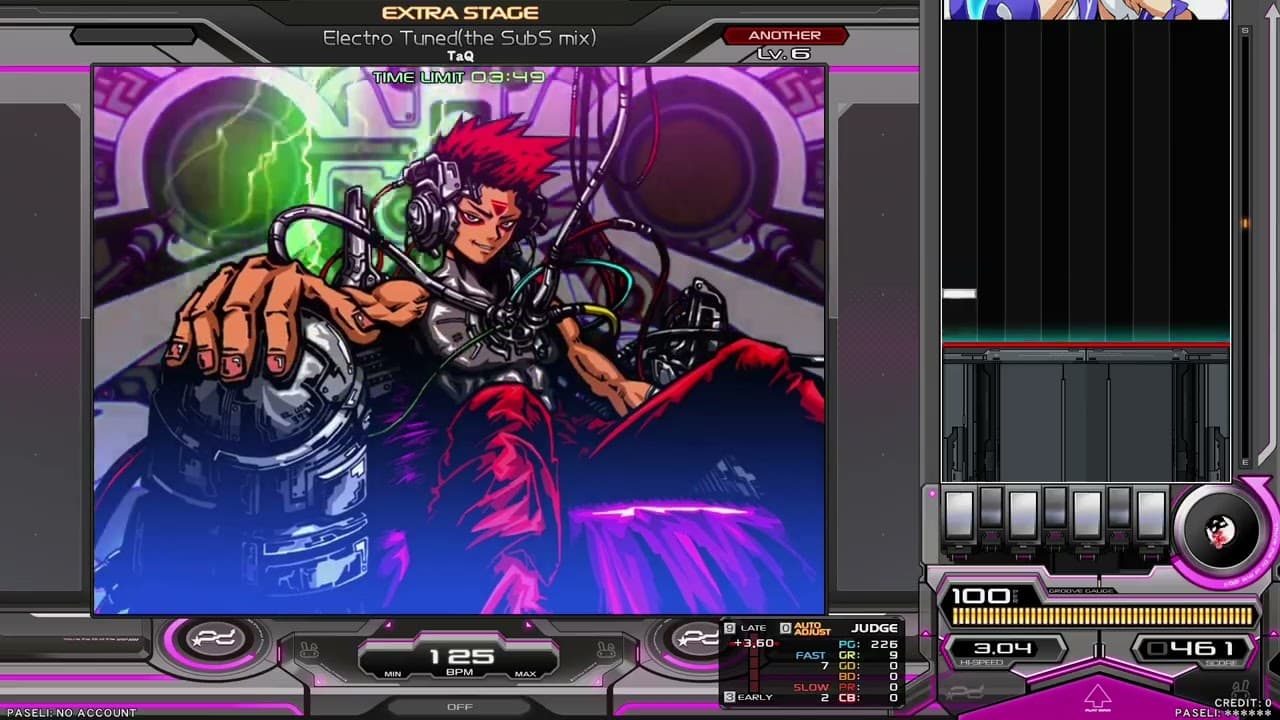The width and height of the screenshot is (1280, 720).
Task: Click the left pd star emblem
Action: [216, 640]
